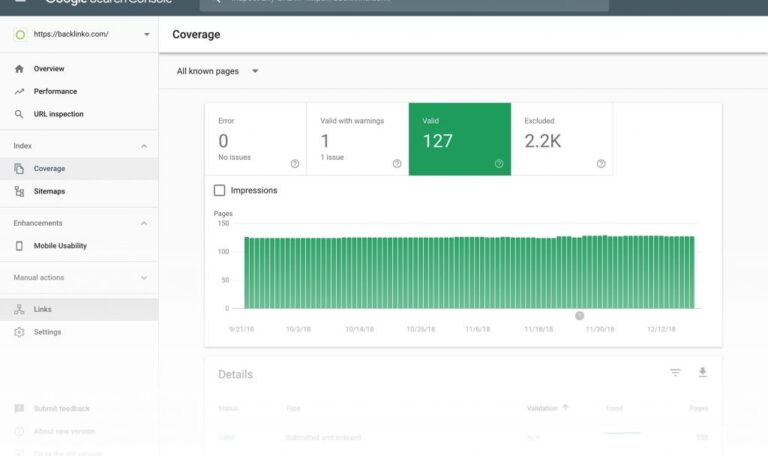Collapse the Index section
The height and width of the screenshot is (456, 768).
(x=144, y=146)
